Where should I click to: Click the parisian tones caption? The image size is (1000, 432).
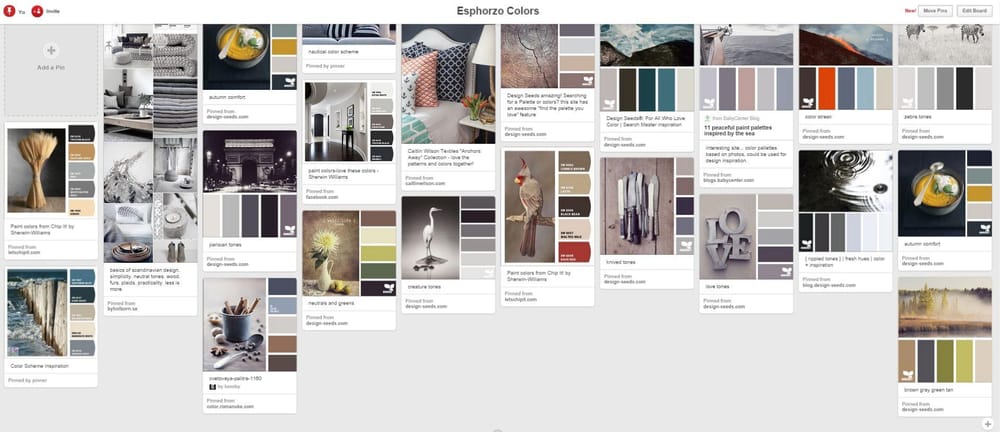(x=225, y=244)
